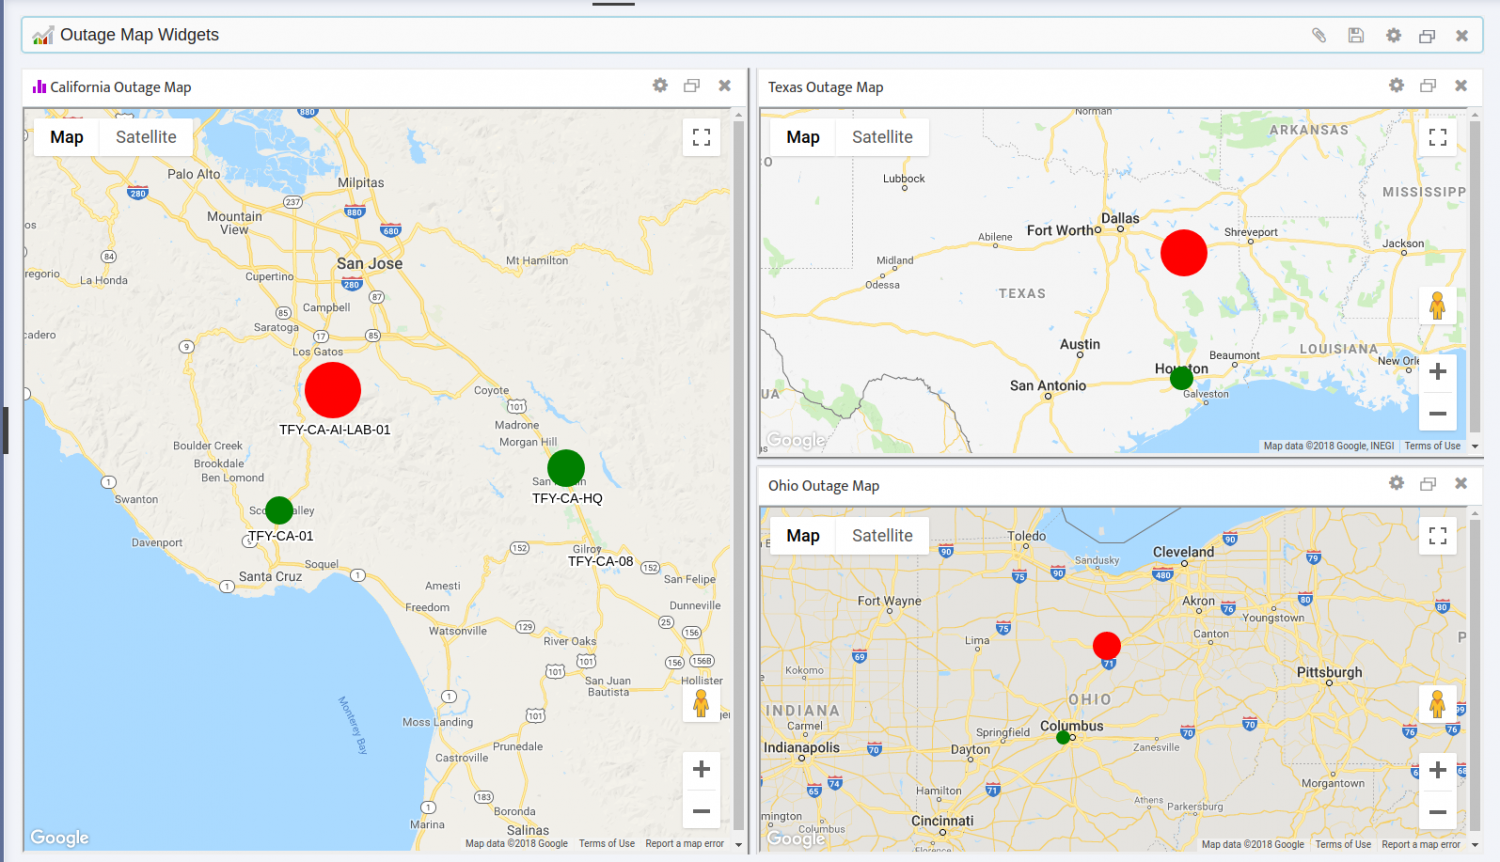The image size is (1500, 862).
Task: Activate Street View pegman on the Texas map
Action: point(1437,305)
